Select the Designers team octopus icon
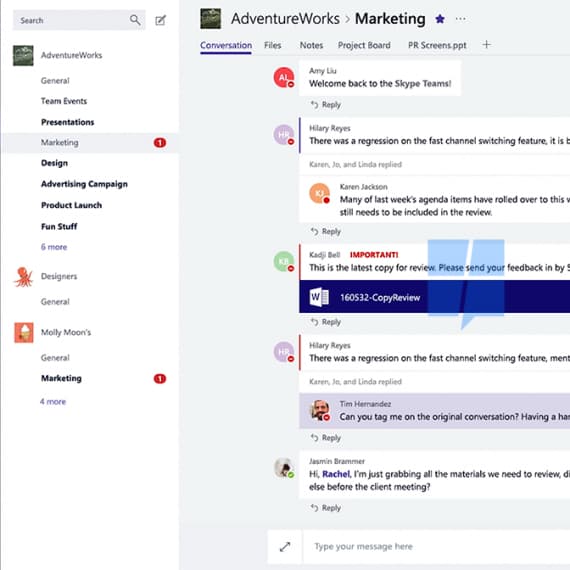This screenshot has height=570, width=570. click(x=24, y=277)
